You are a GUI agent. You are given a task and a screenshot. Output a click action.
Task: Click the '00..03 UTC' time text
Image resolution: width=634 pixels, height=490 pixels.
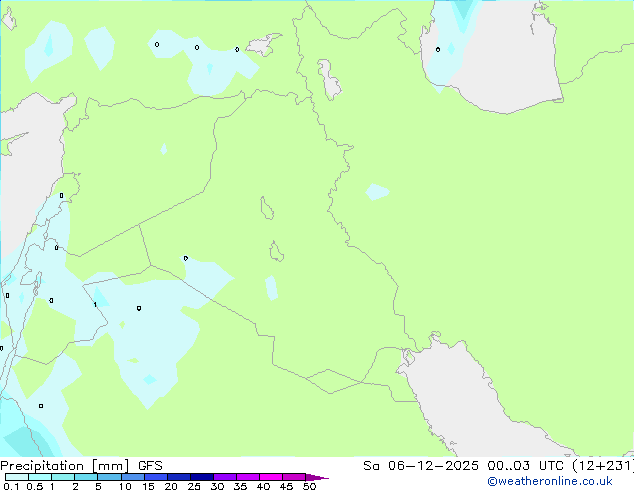tap(525, 466)
